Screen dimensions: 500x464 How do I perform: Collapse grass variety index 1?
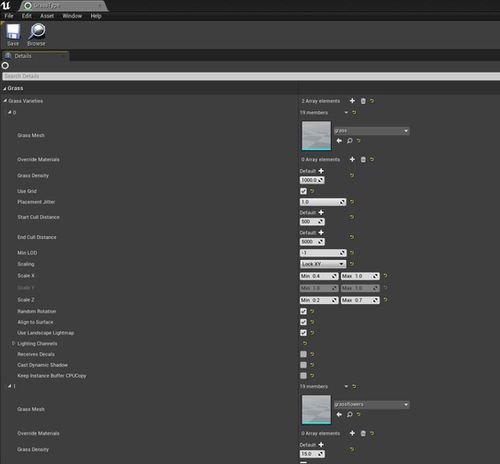click(10, 386)
